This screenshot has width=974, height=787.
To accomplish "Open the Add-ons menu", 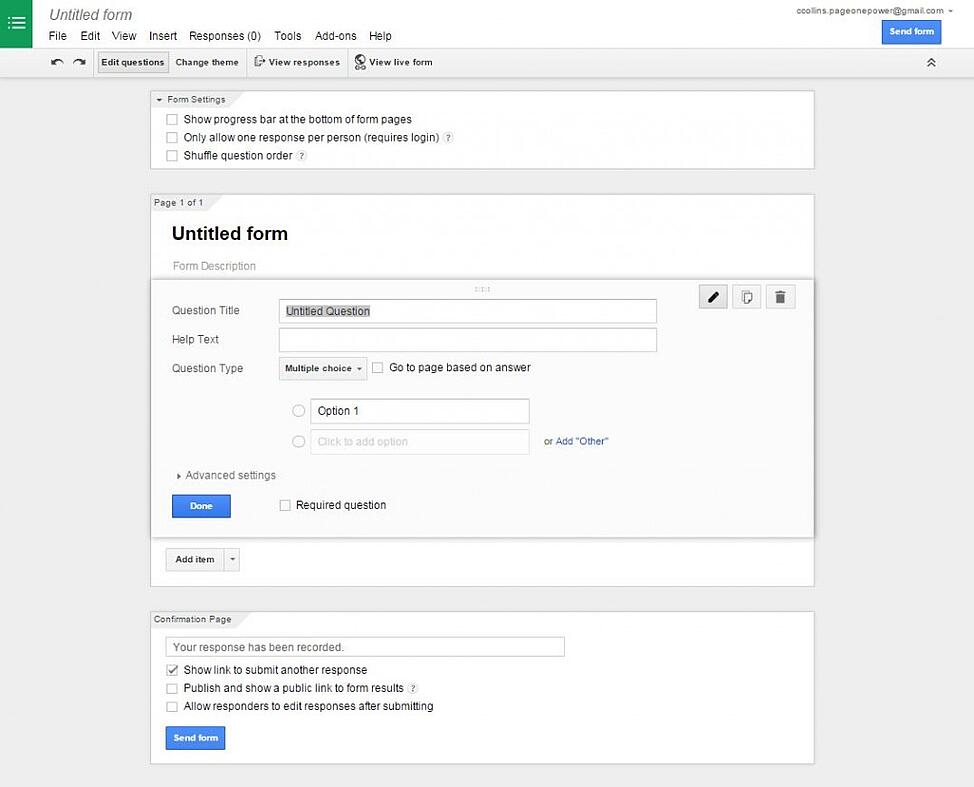I will click(x=335, y=35).
